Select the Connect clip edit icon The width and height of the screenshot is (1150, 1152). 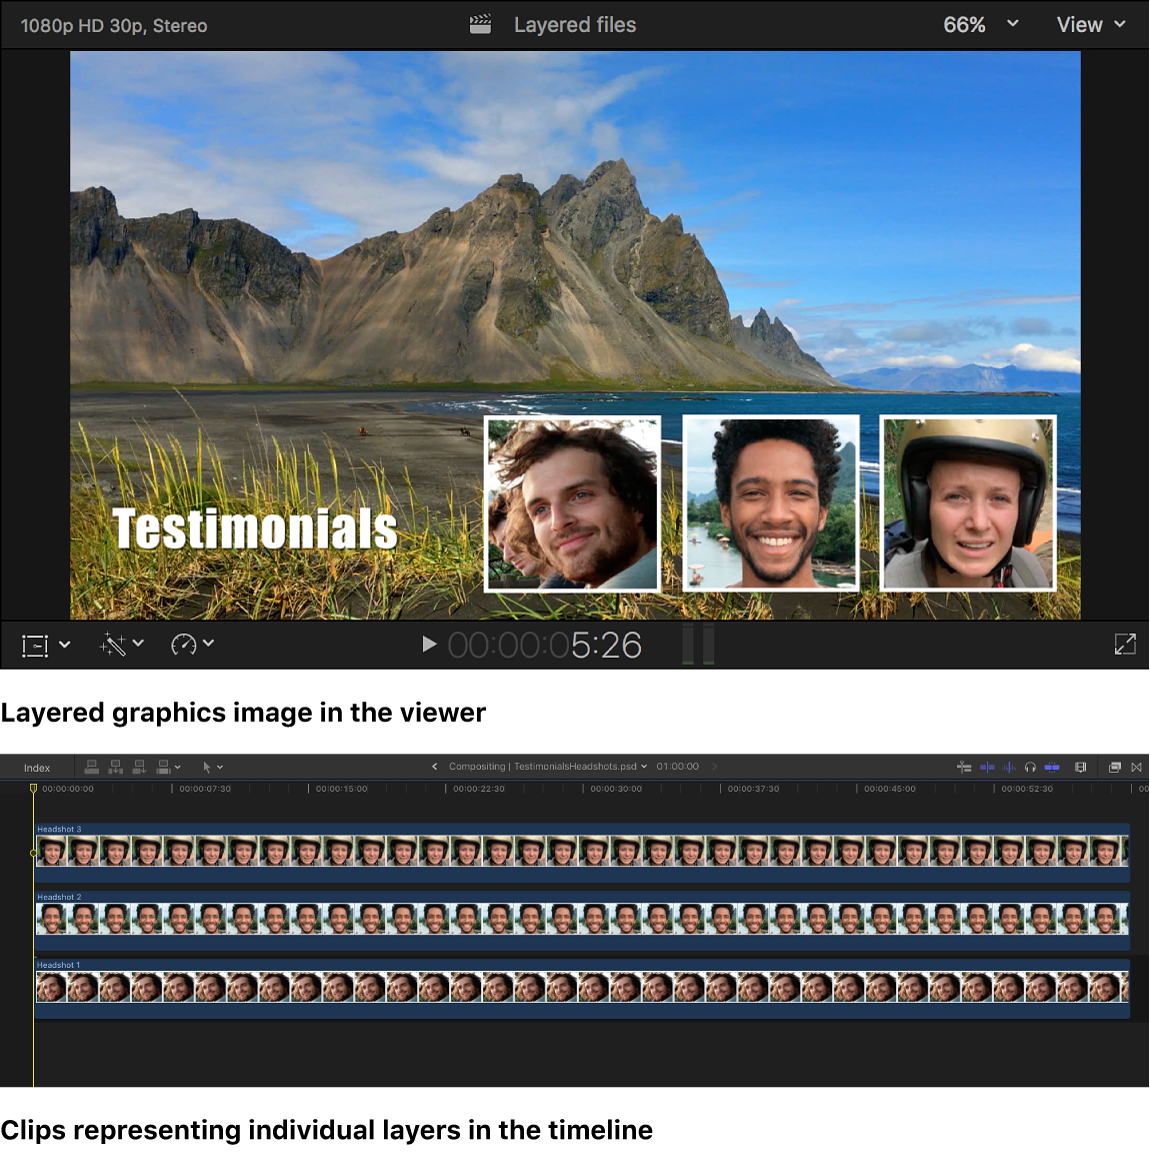click(92, 767)
